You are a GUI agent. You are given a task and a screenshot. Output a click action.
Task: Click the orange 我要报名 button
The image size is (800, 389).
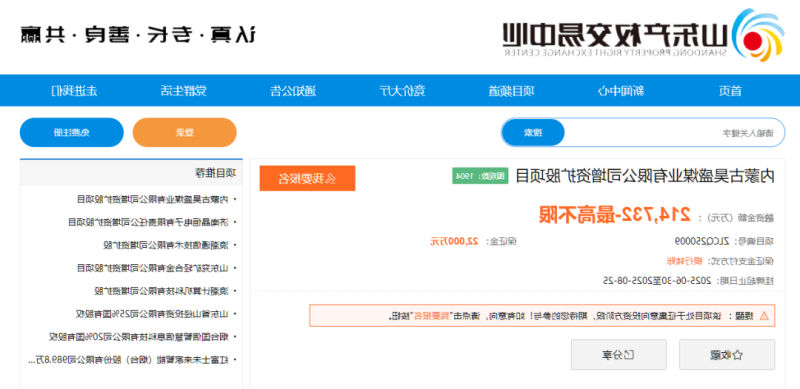pyautogui.click(x=308, y=178)
